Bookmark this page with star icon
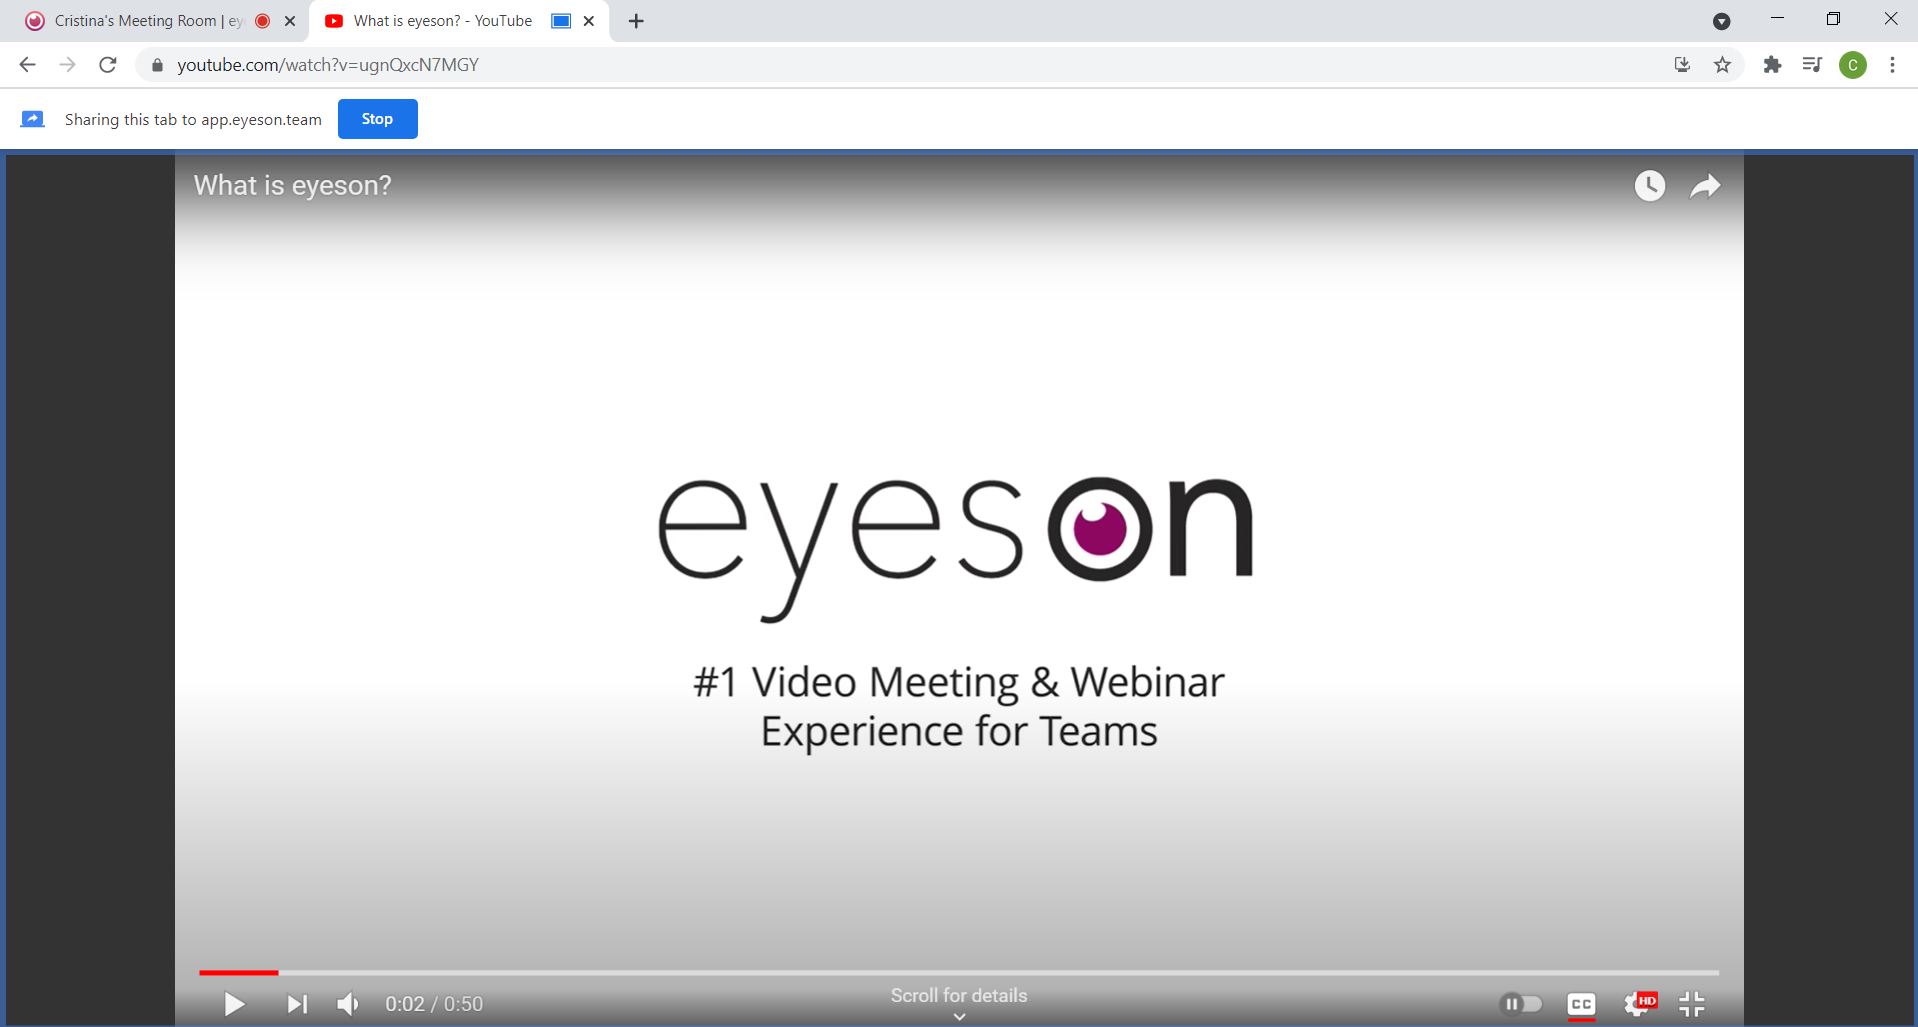This screenshot has height=1027, width=1918. pyautogui.click(x=1722, y=65)
